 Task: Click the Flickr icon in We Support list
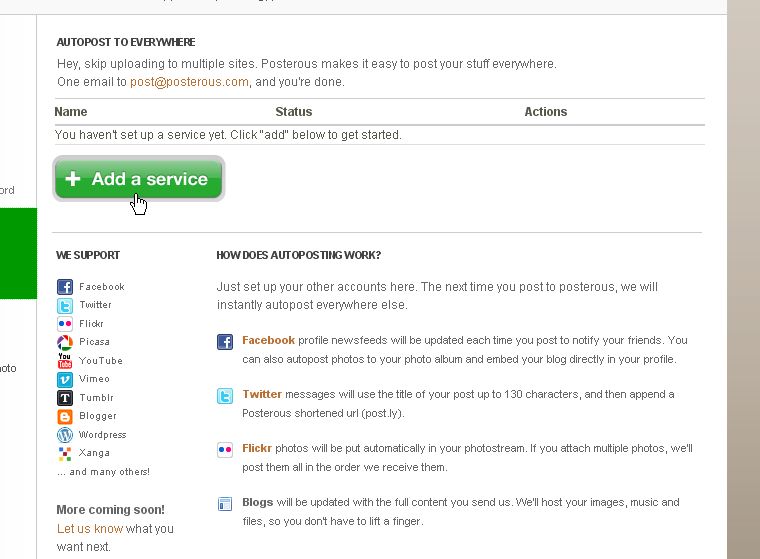[64, 323]
